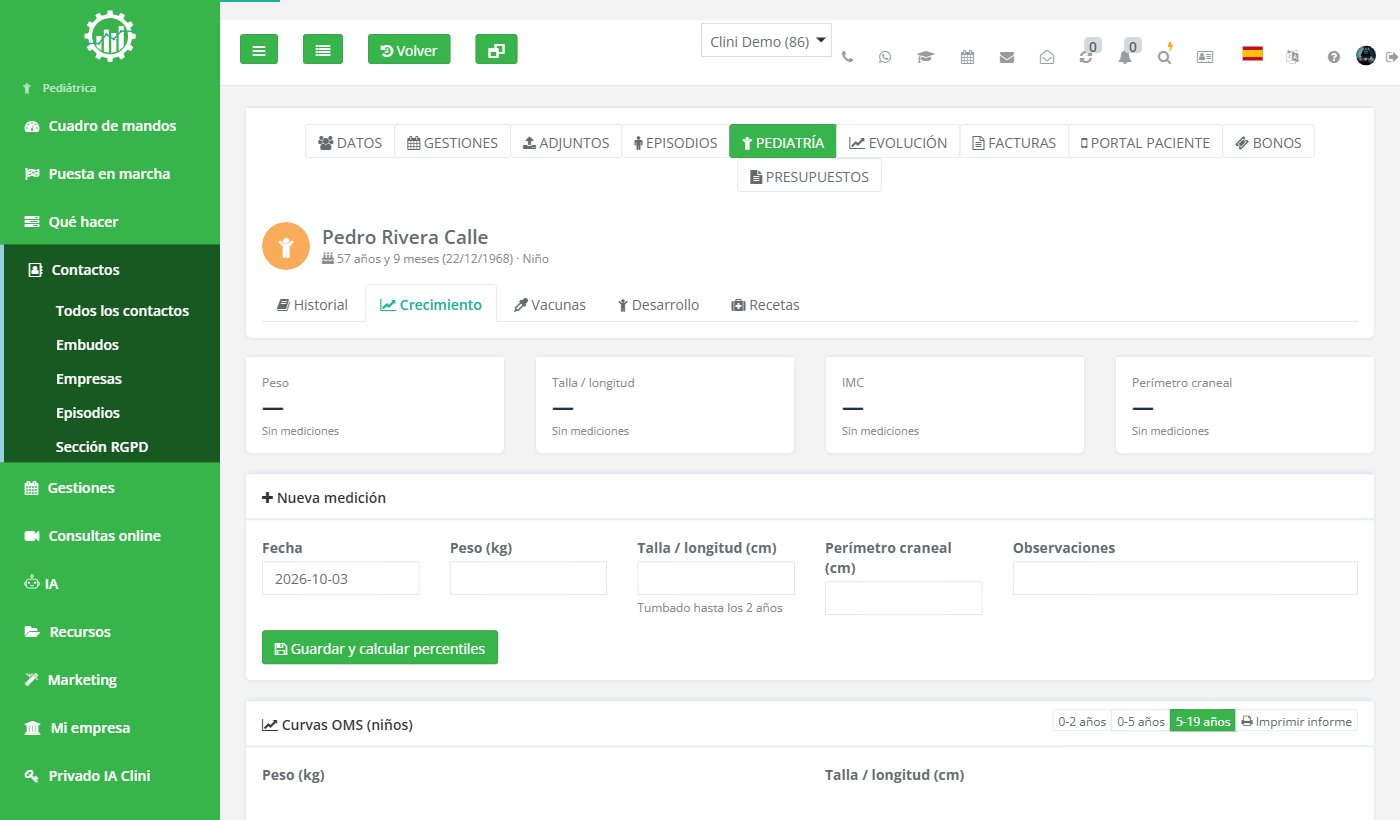The height and width of the screenshot is (820, 1400).
Task: Click the green list view button
Action: pos(323,49)
